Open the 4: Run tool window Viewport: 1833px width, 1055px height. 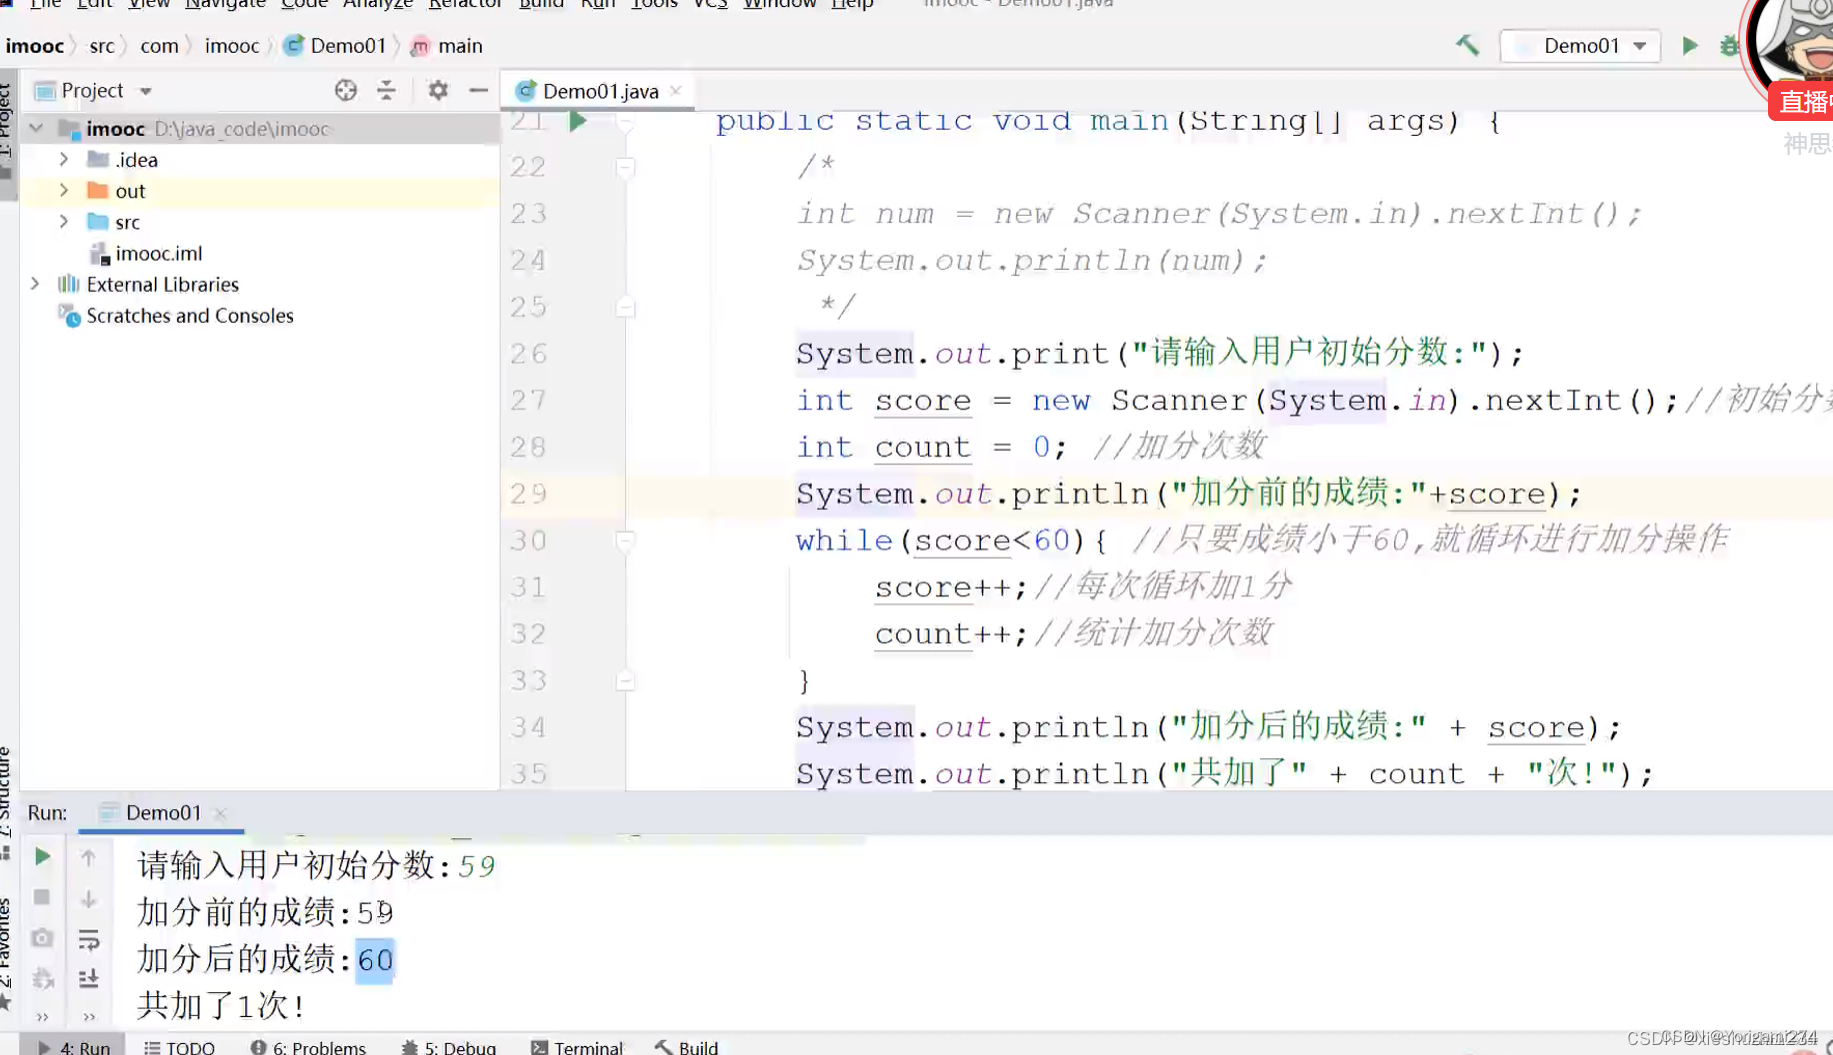pyautogui.click(x=74, y=1046)
